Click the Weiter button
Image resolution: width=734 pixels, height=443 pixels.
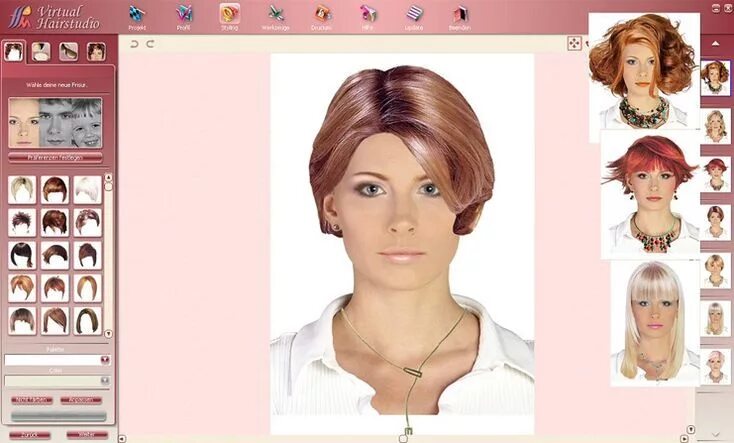tap(87, 435)
